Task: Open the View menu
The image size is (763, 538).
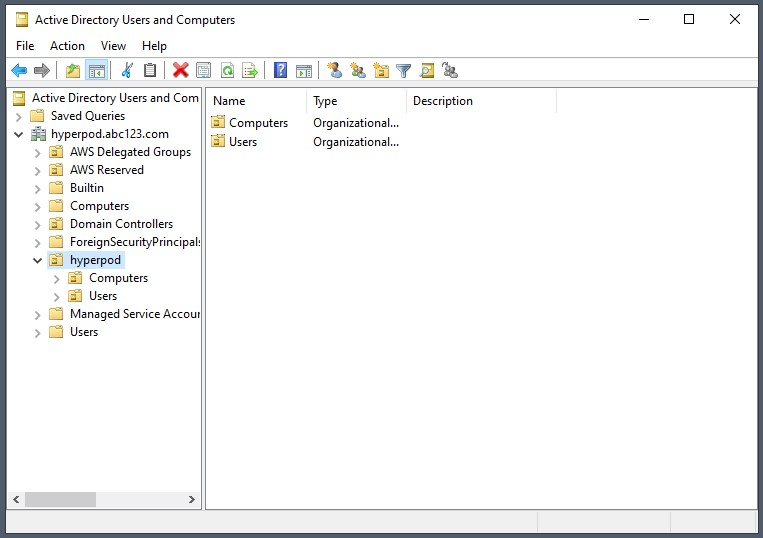Action: click(x=113, y=46)
